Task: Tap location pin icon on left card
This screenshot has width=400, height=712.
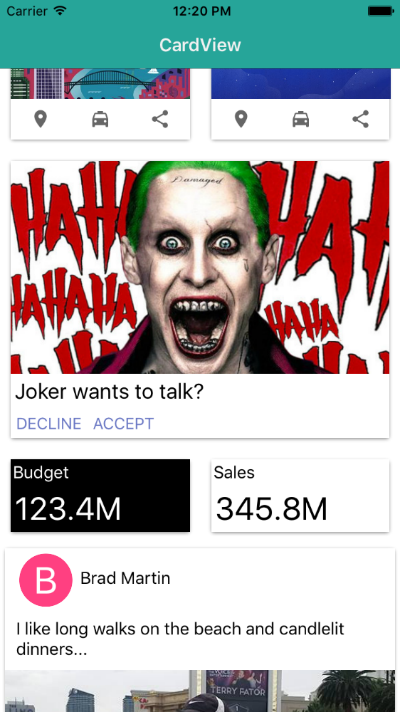Action: 41,119
